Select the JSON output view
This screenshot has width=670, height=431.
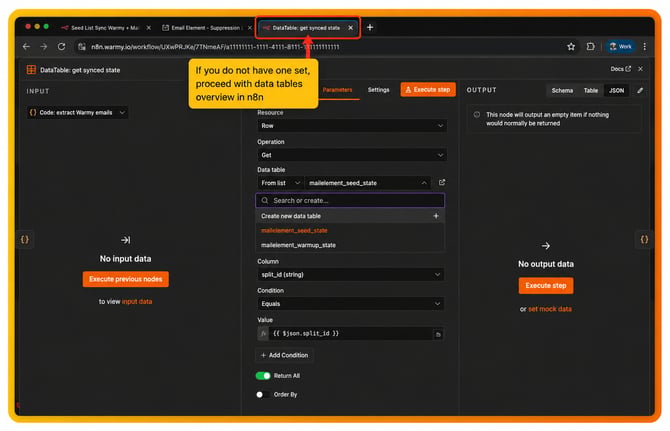pyautogui.click(x=616, y=91)
